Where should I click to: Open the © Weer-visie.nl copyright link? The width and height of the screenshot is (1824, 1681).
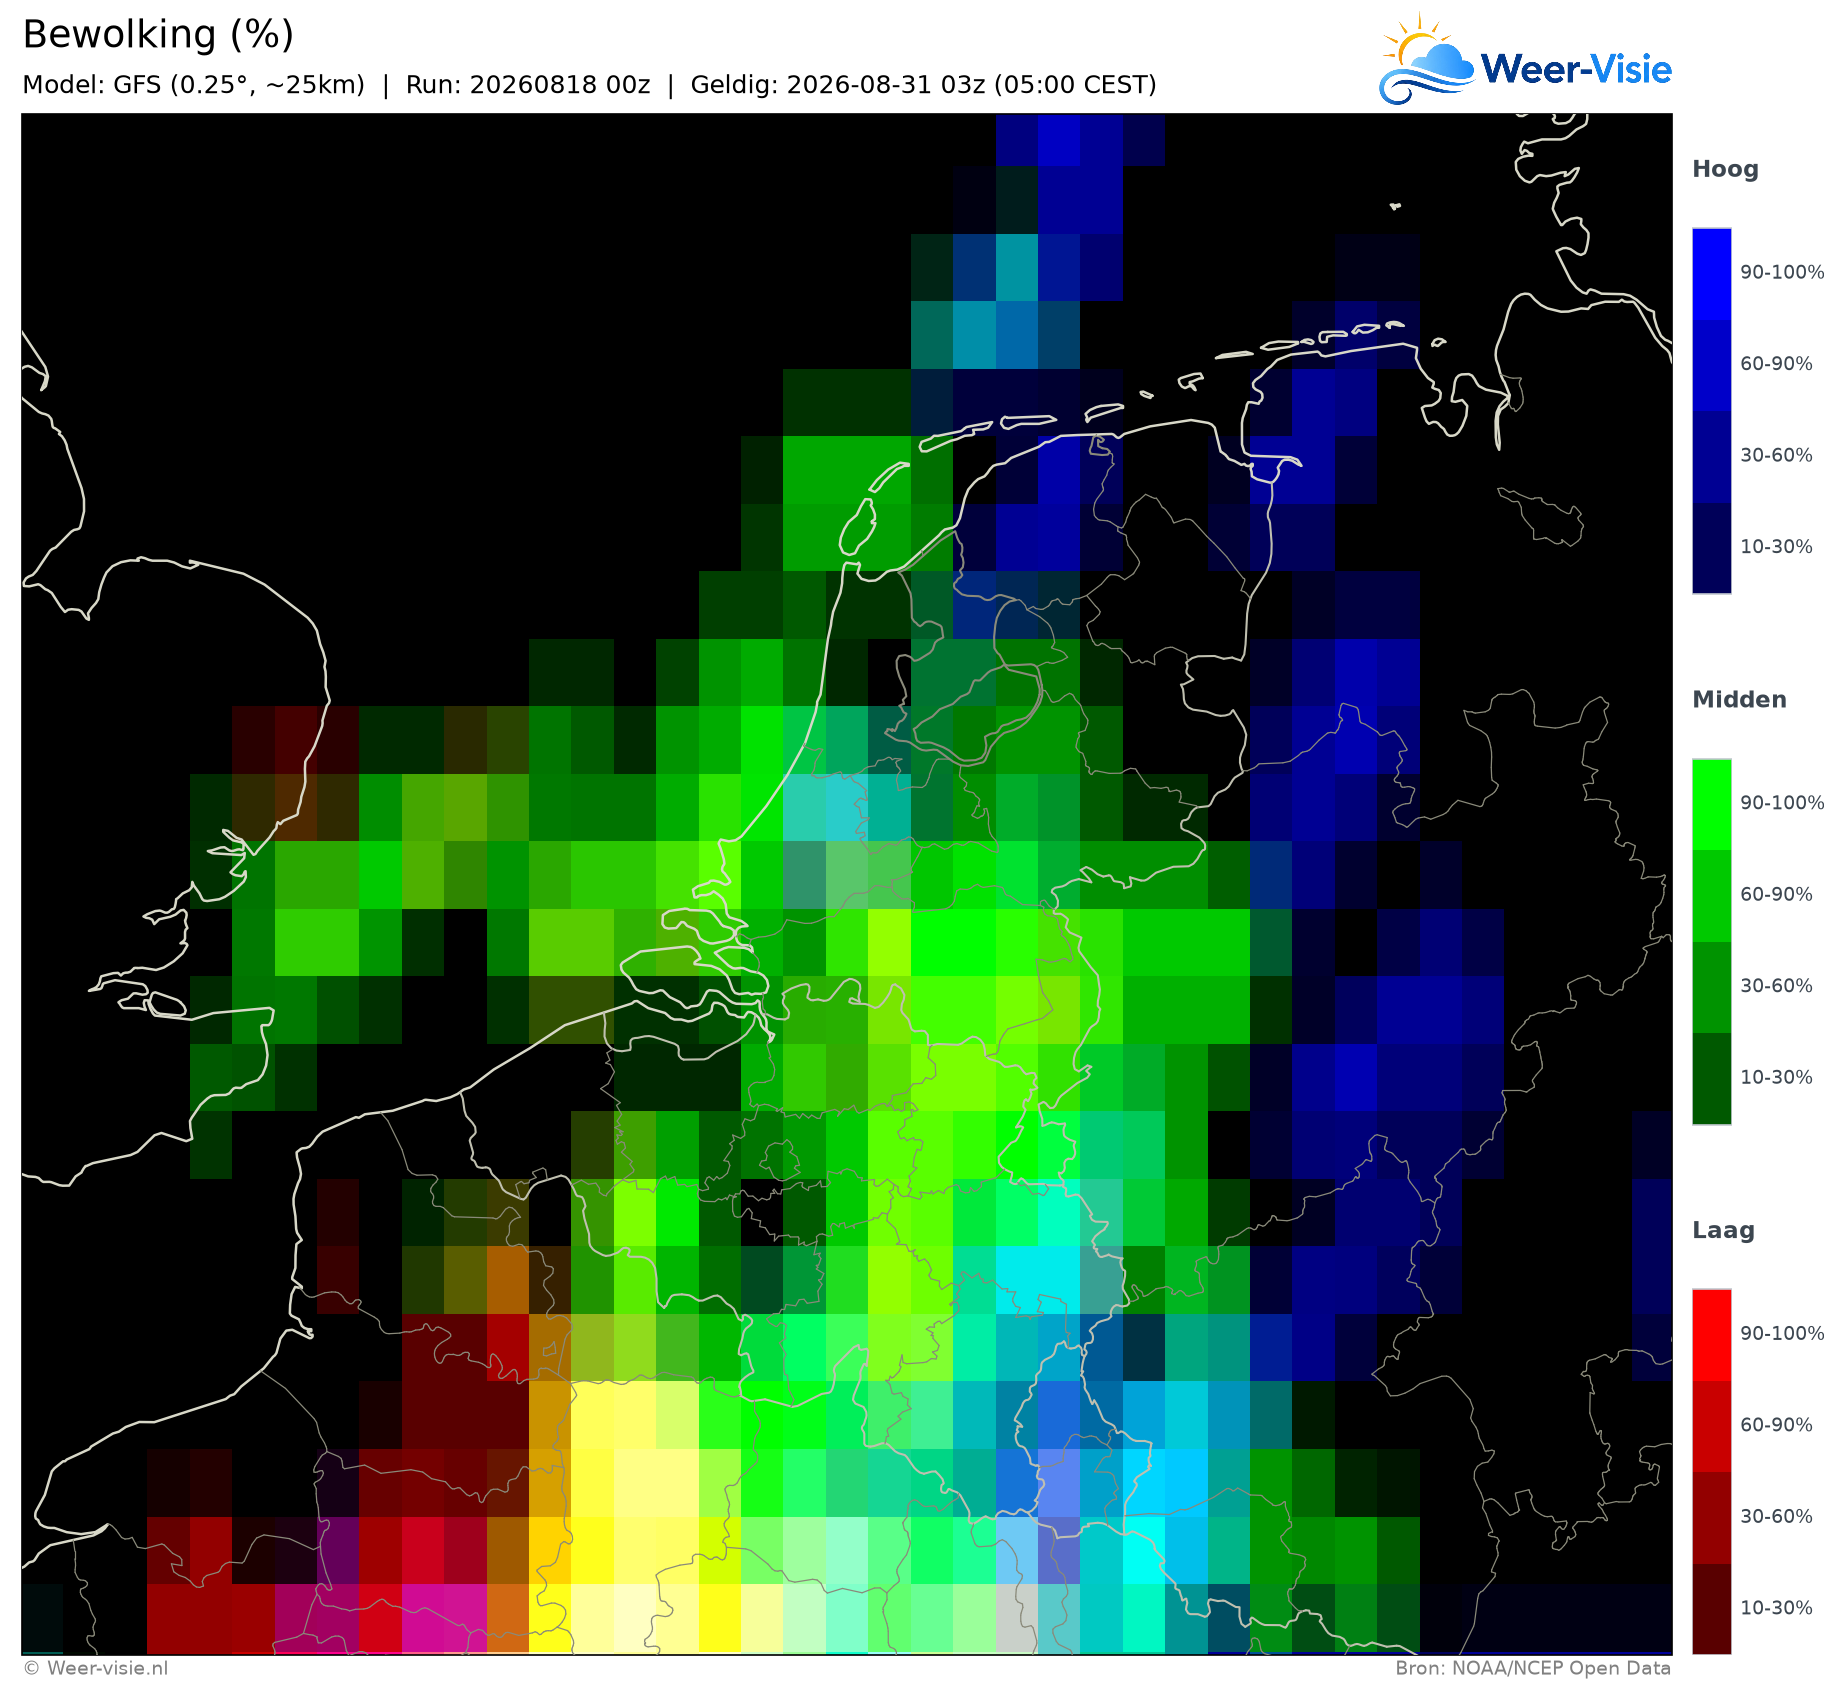[x=96, y=1668]
